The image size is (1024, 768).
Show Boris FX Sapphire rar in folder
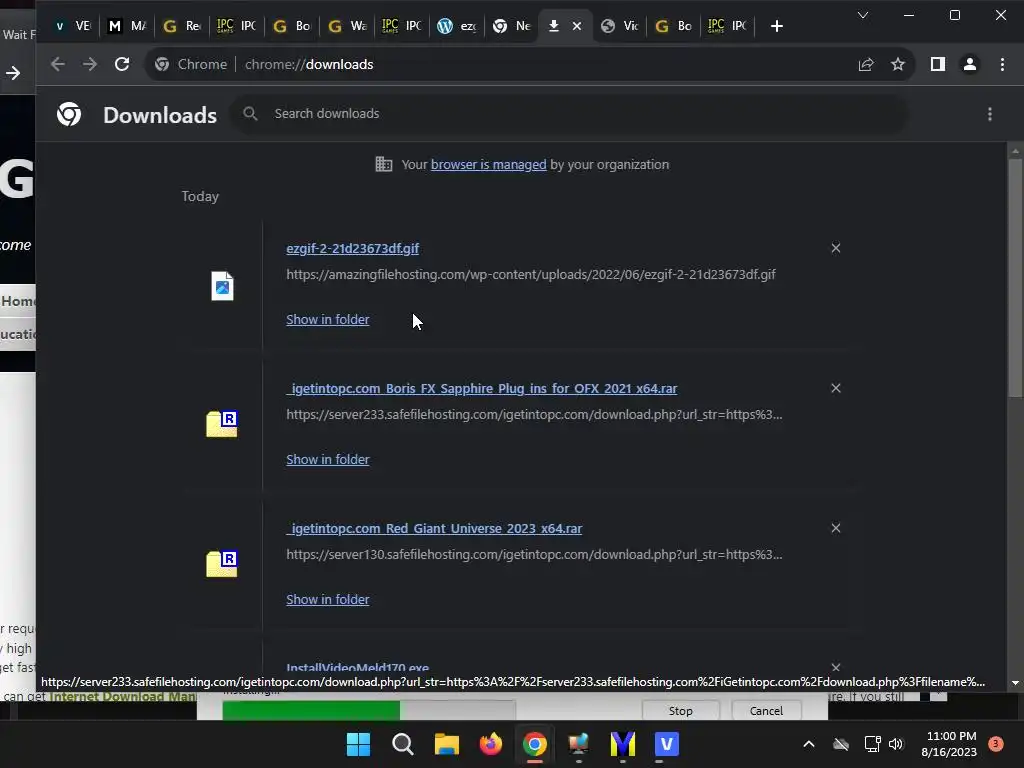click(328, 459)
